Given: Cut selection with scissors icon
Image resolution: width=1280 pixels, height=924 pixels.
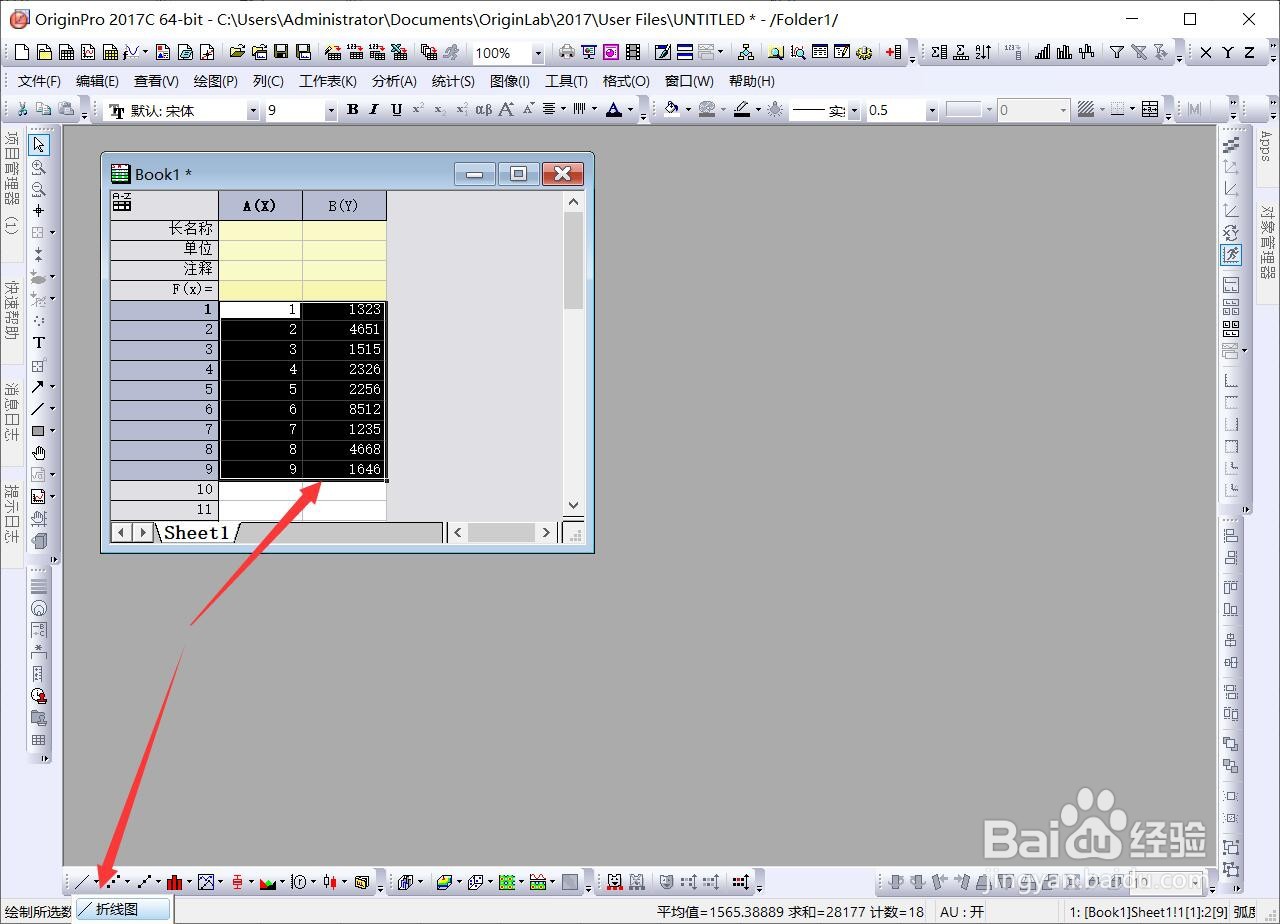Looking at the screenshot, I should (22, 110).
